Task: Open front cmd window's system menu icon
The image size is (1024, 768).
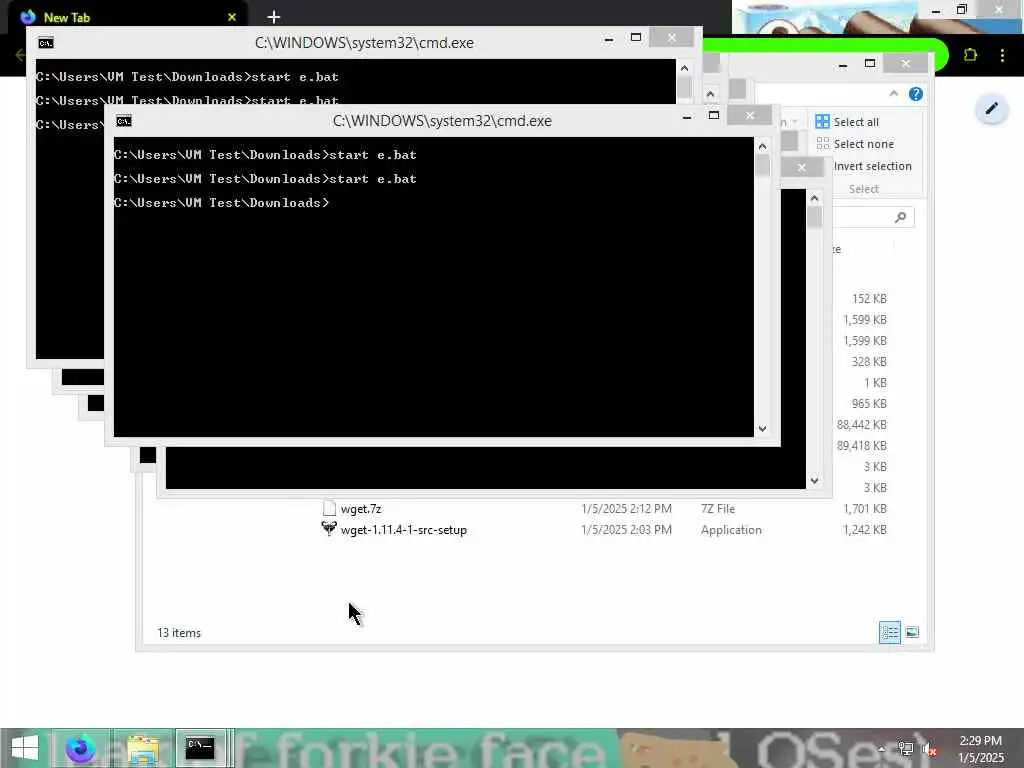Action: click(123, 121)
